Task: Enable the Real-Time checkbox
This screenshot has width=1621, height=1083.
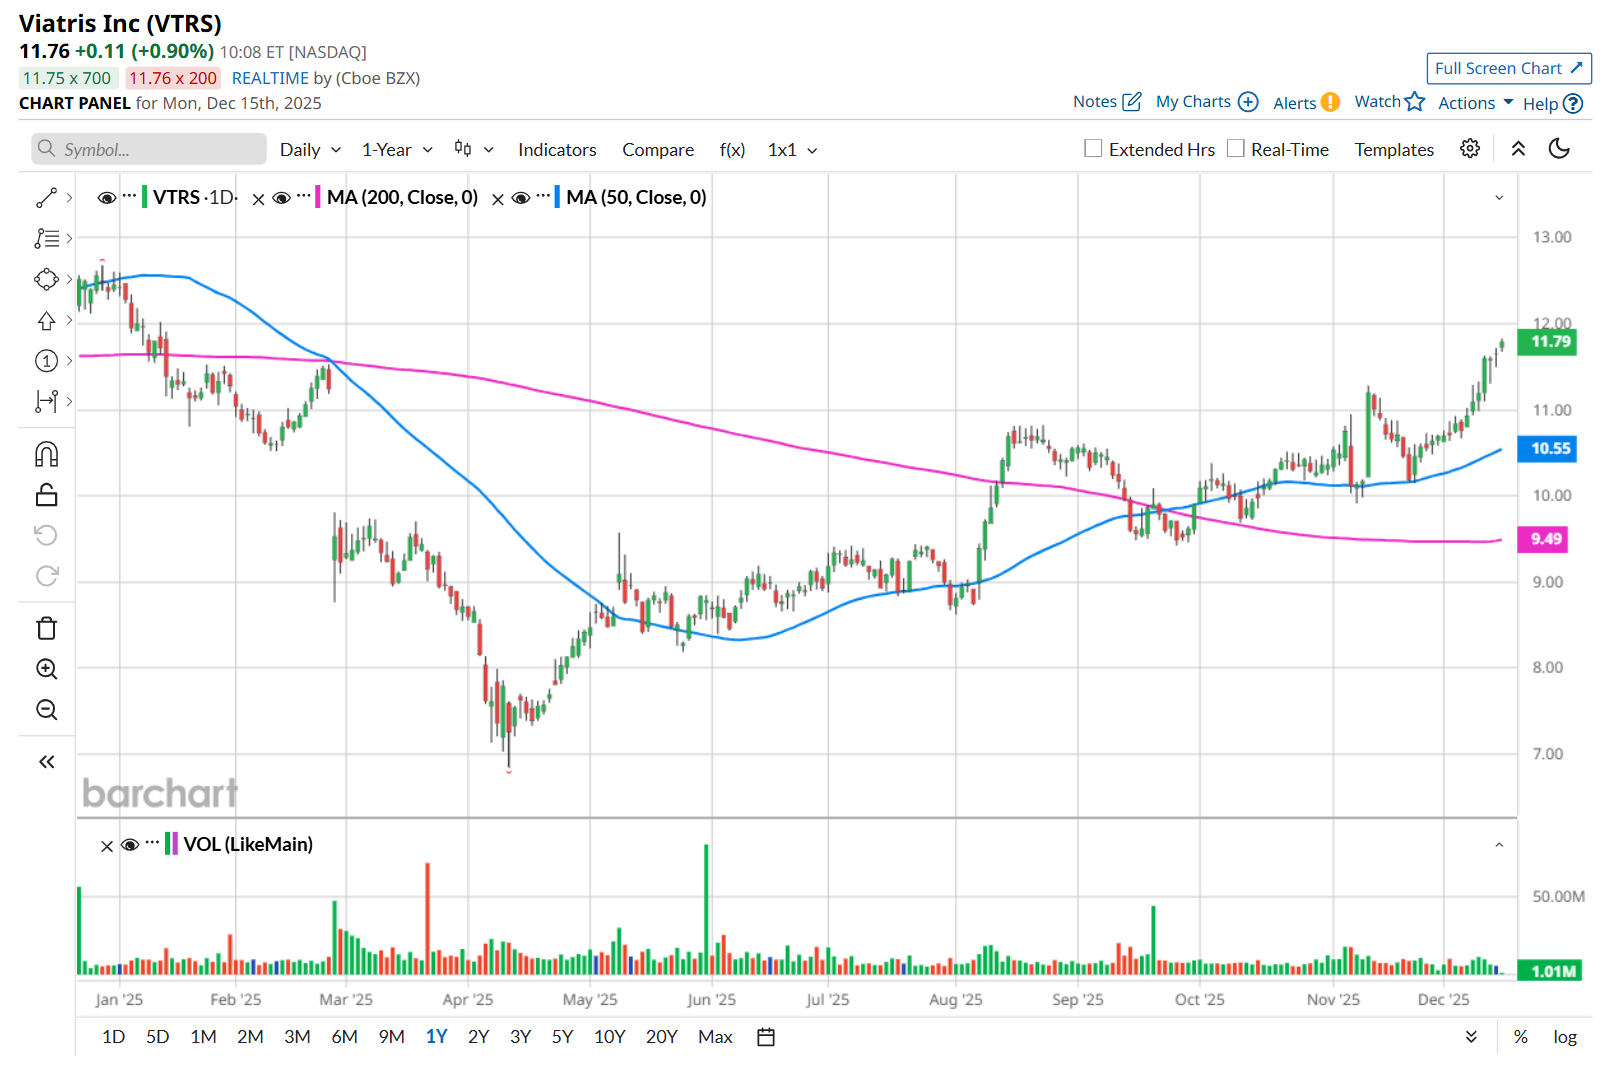Action: pos(1236,149)
